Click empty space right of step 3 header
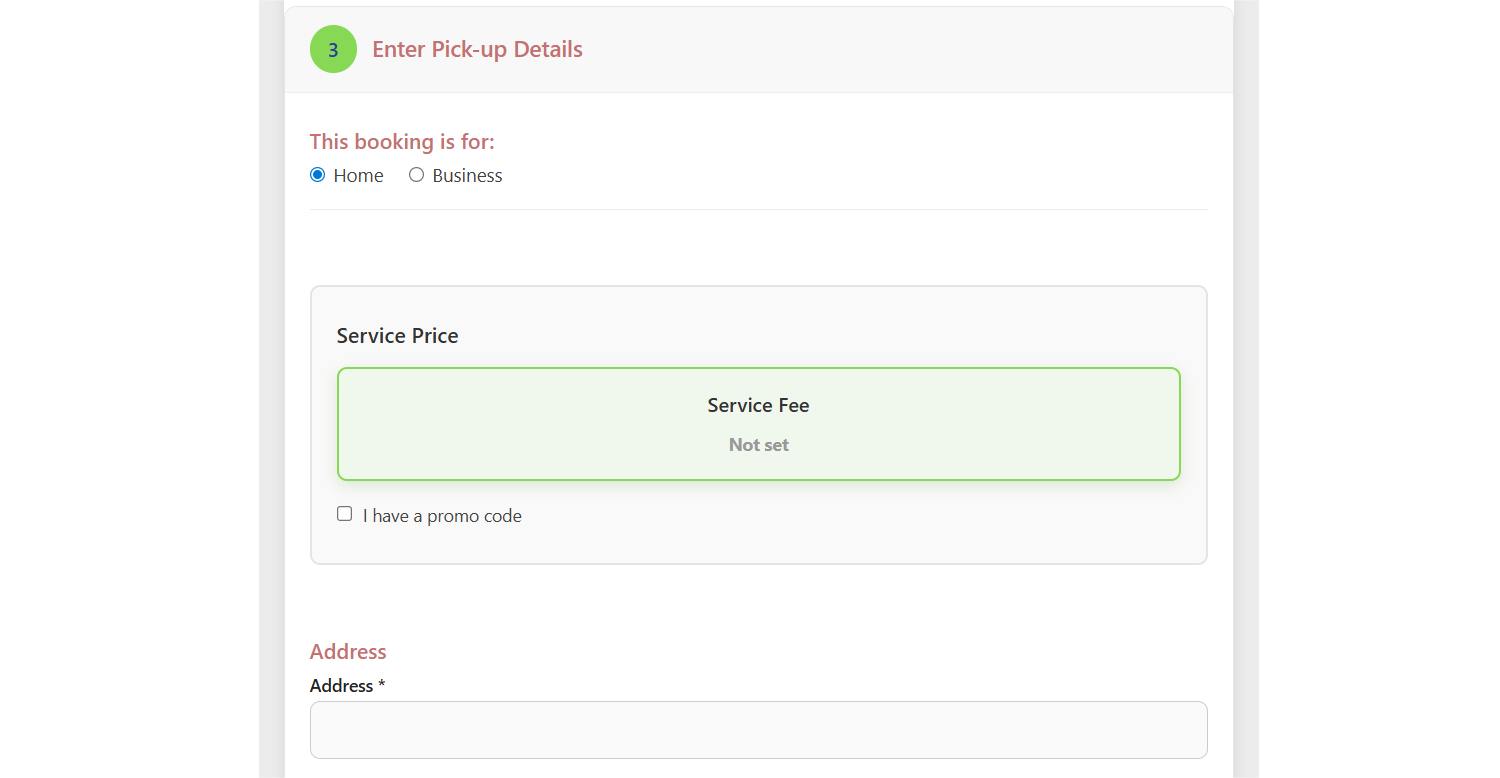Viewport: 1500px width, 778px height. [x=900, y=49]
